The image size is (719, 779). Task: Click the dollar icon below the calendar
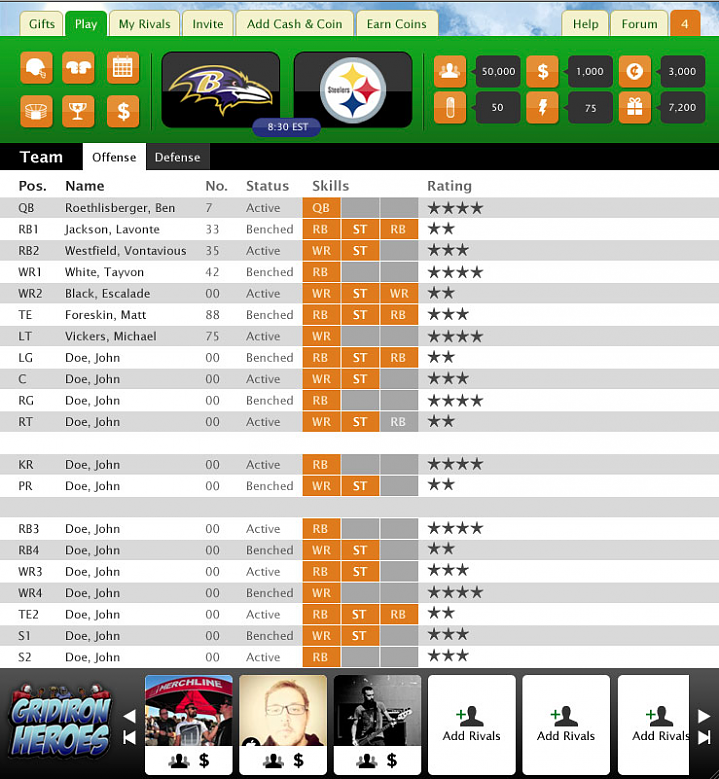coord(123,111)
